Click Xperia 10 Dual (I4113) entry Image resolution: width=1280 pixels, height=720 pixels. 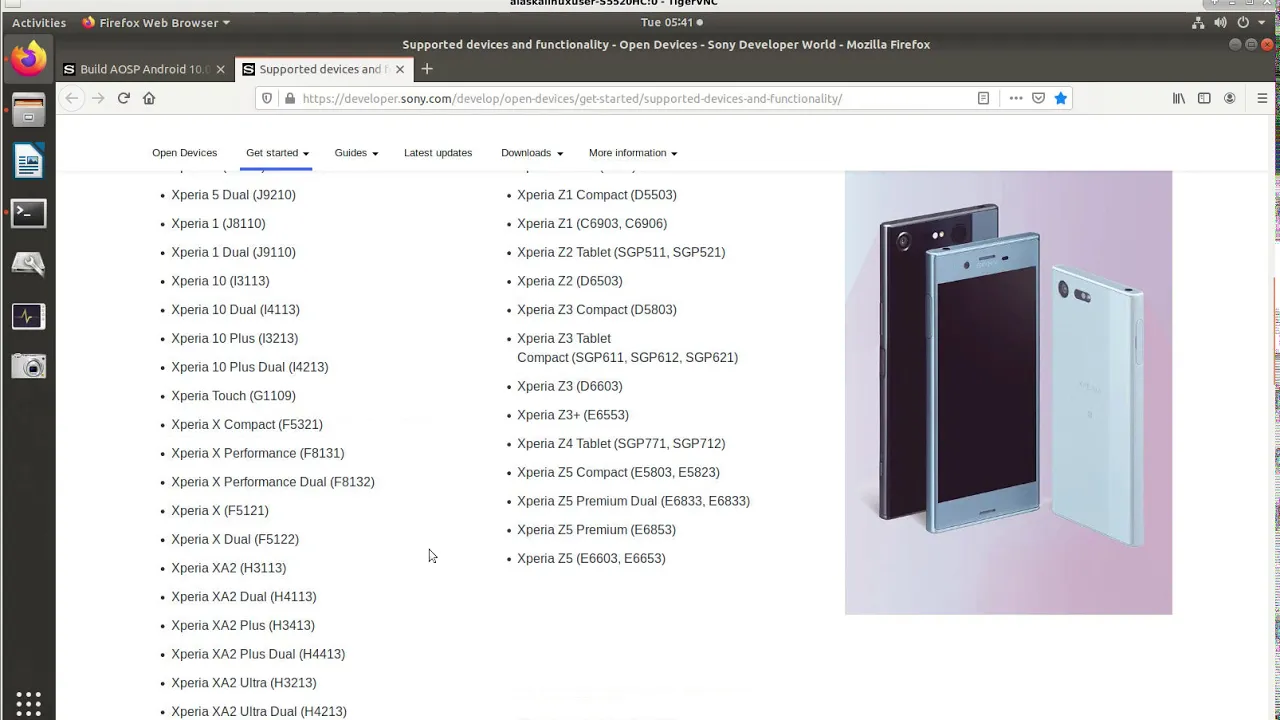tap(235, 310)
